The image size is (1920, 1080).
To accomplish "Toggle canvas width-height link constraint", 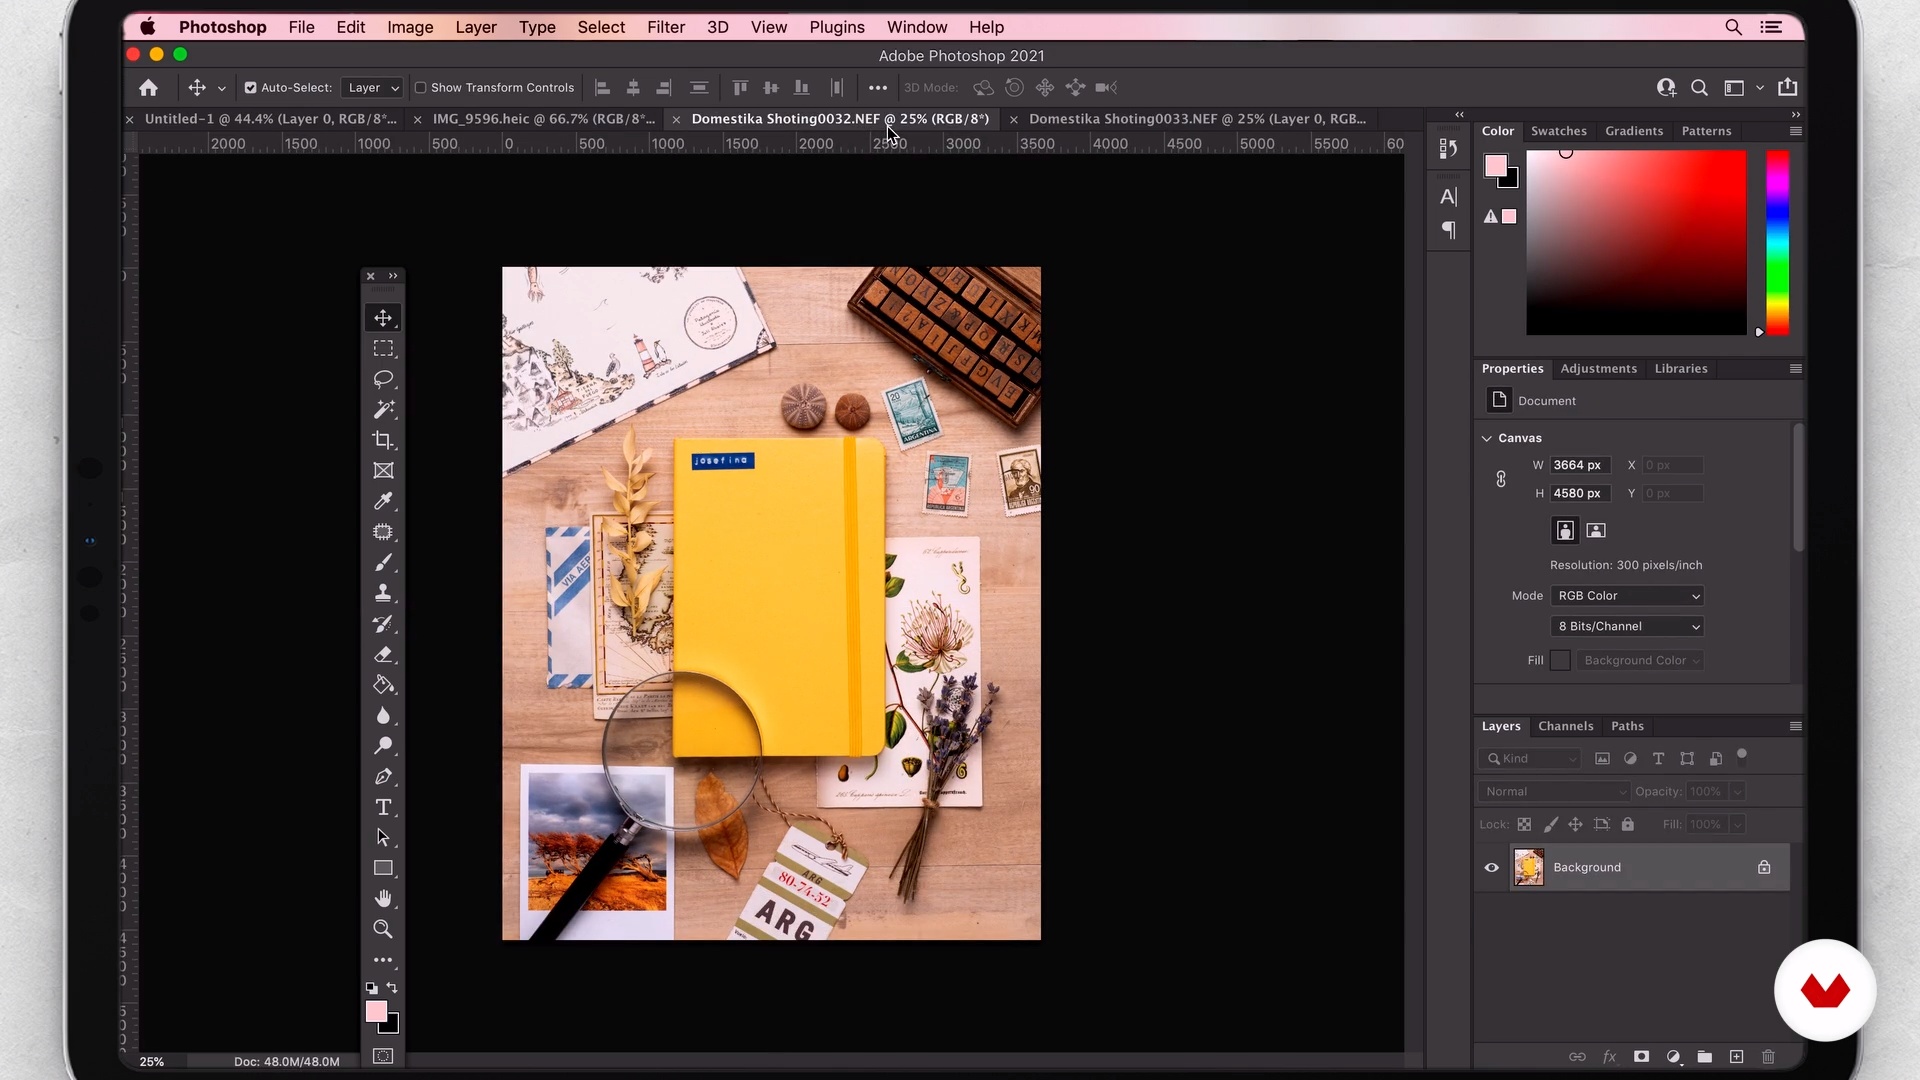I will [1501, 480].
